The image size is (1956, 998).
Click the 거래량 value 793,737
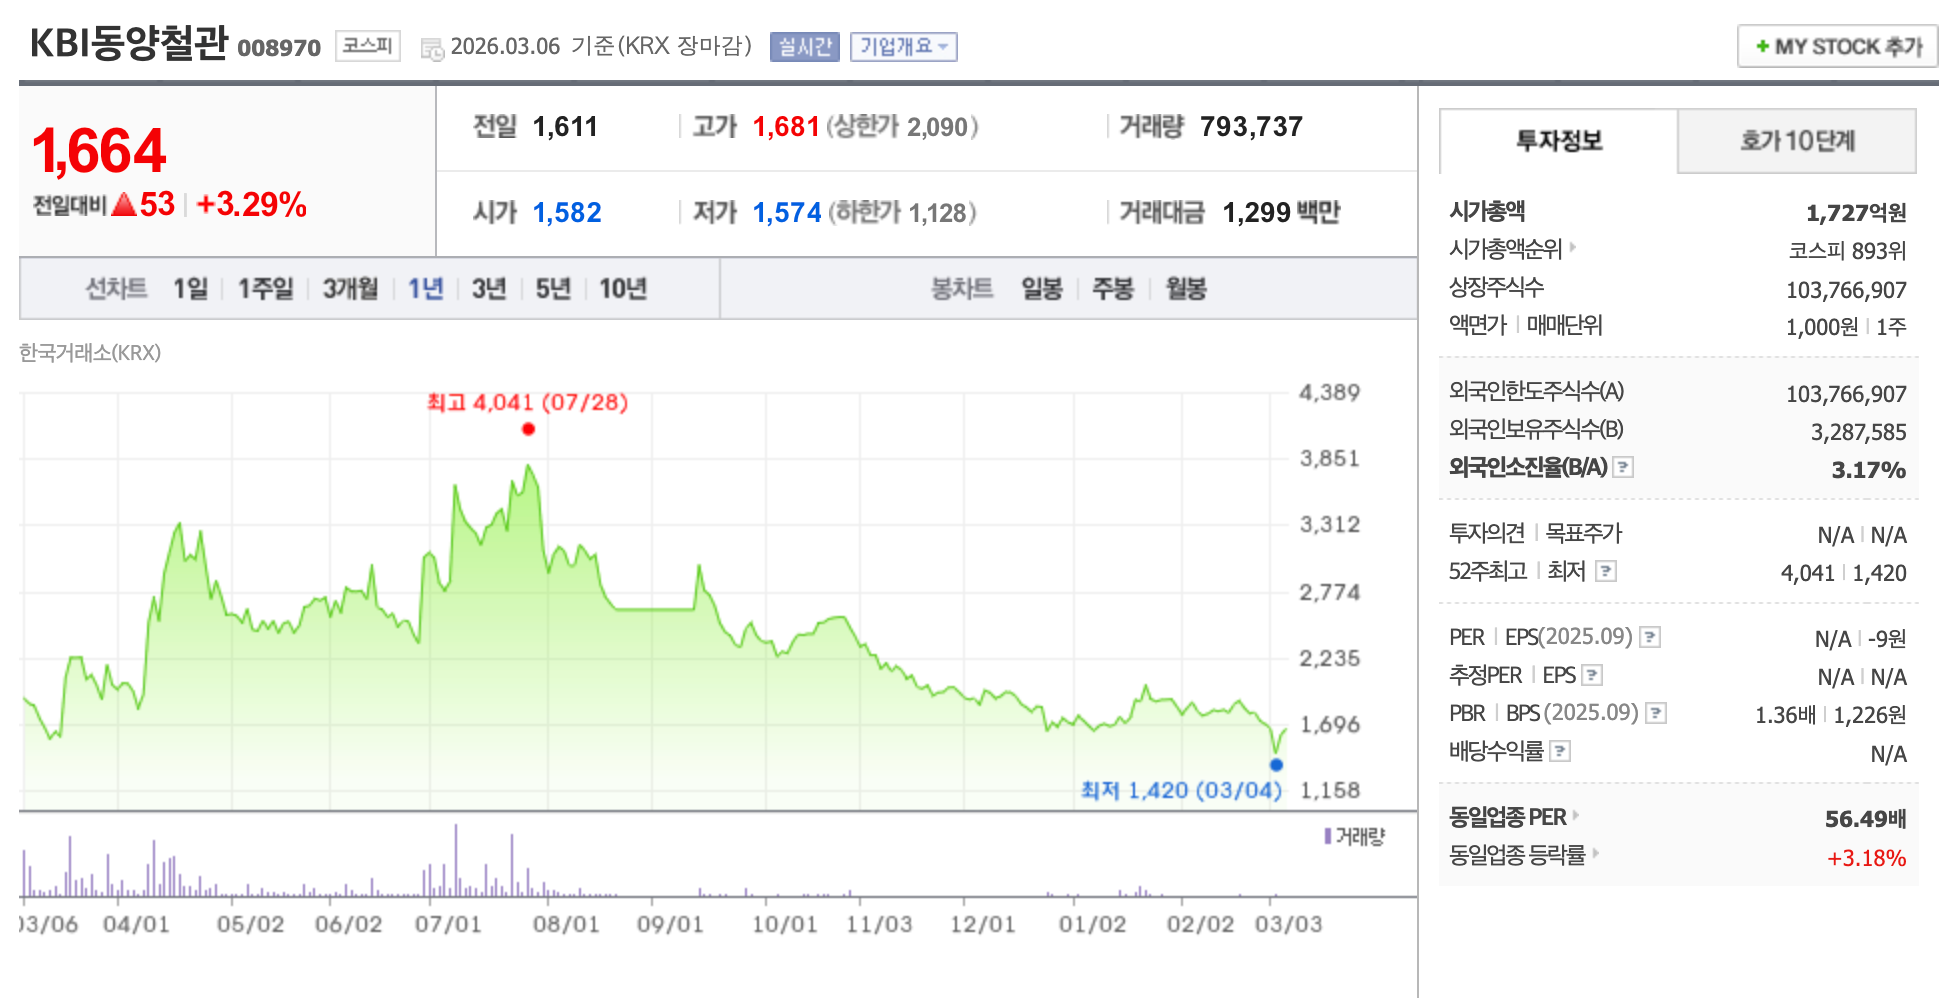[1251, 127]
